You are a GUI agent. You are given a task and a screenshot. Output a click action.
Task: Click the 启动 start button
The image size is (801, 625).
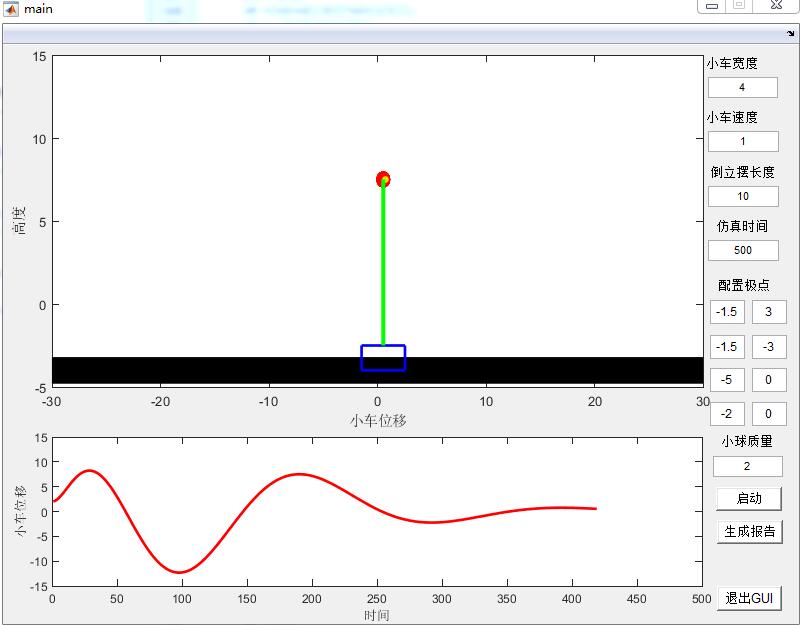[749, 498]
